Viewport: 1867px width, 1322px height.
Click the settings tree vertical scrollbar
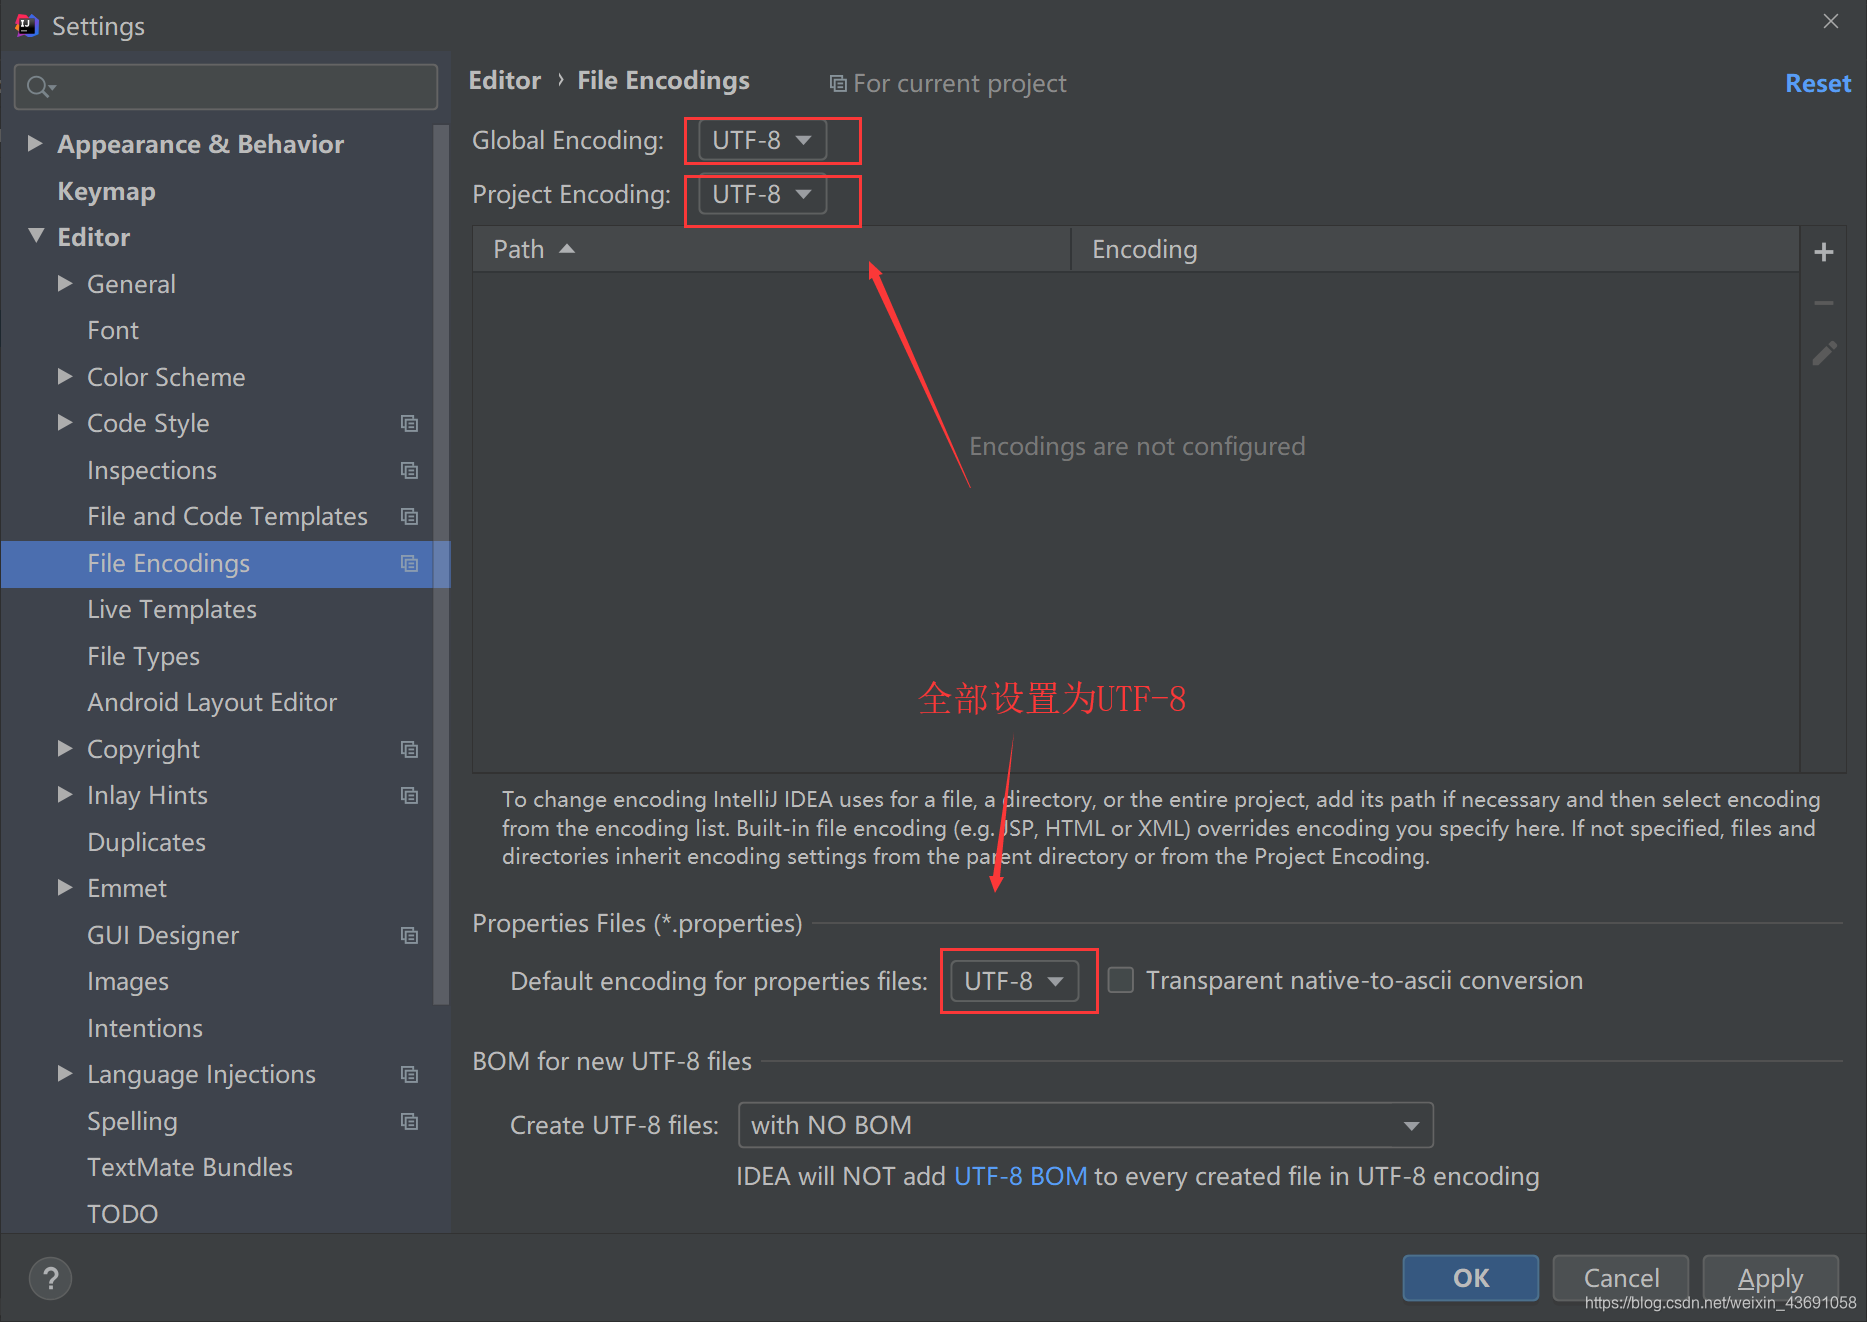441,565
